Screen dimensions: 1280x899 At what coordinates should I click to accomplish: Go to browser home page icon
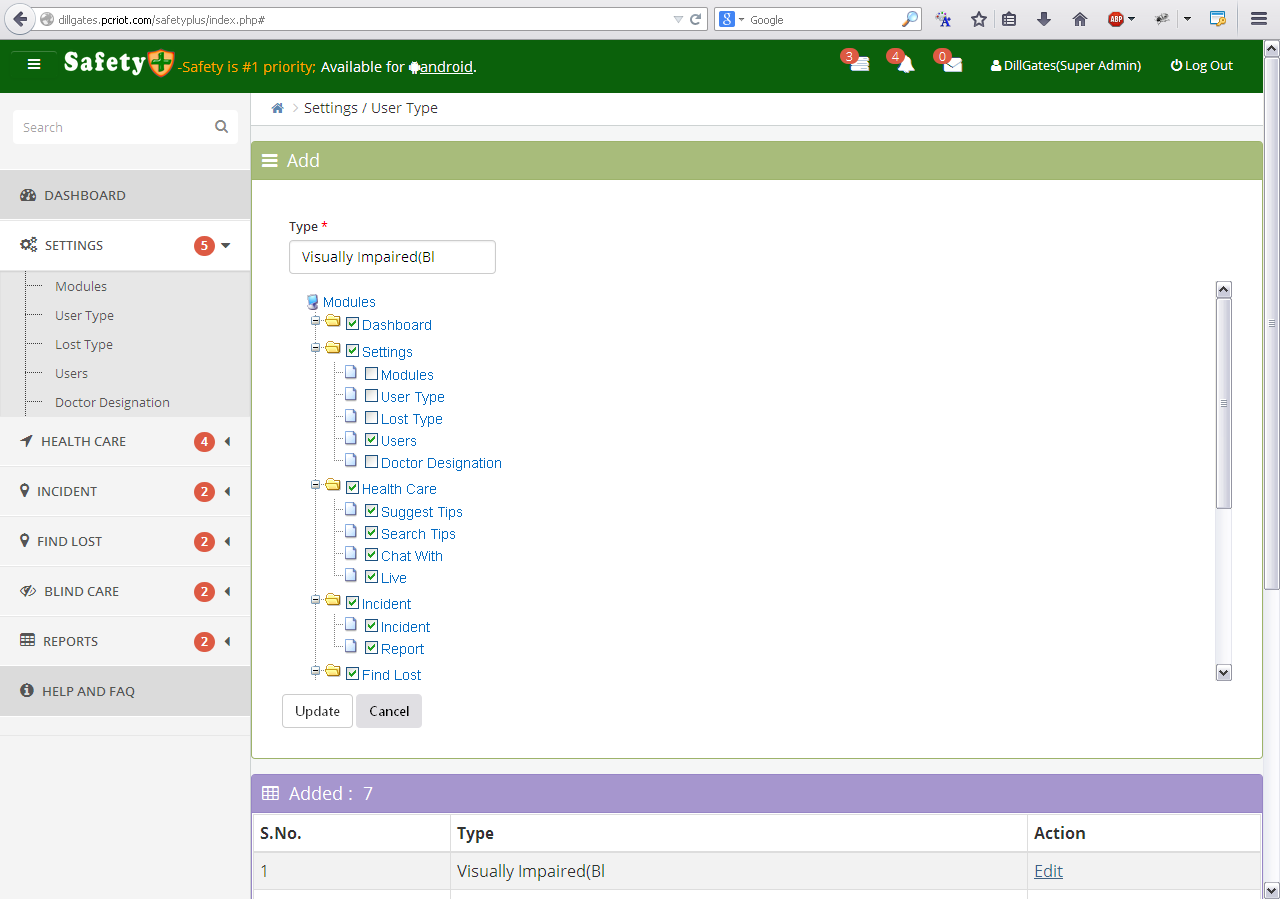pos(1080,19)
